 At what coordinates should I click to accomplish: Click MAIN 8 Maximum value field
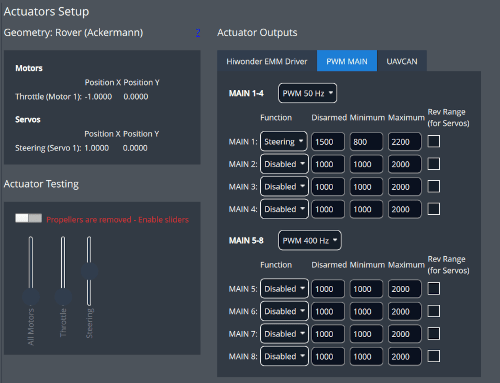(x=404, y=356)
